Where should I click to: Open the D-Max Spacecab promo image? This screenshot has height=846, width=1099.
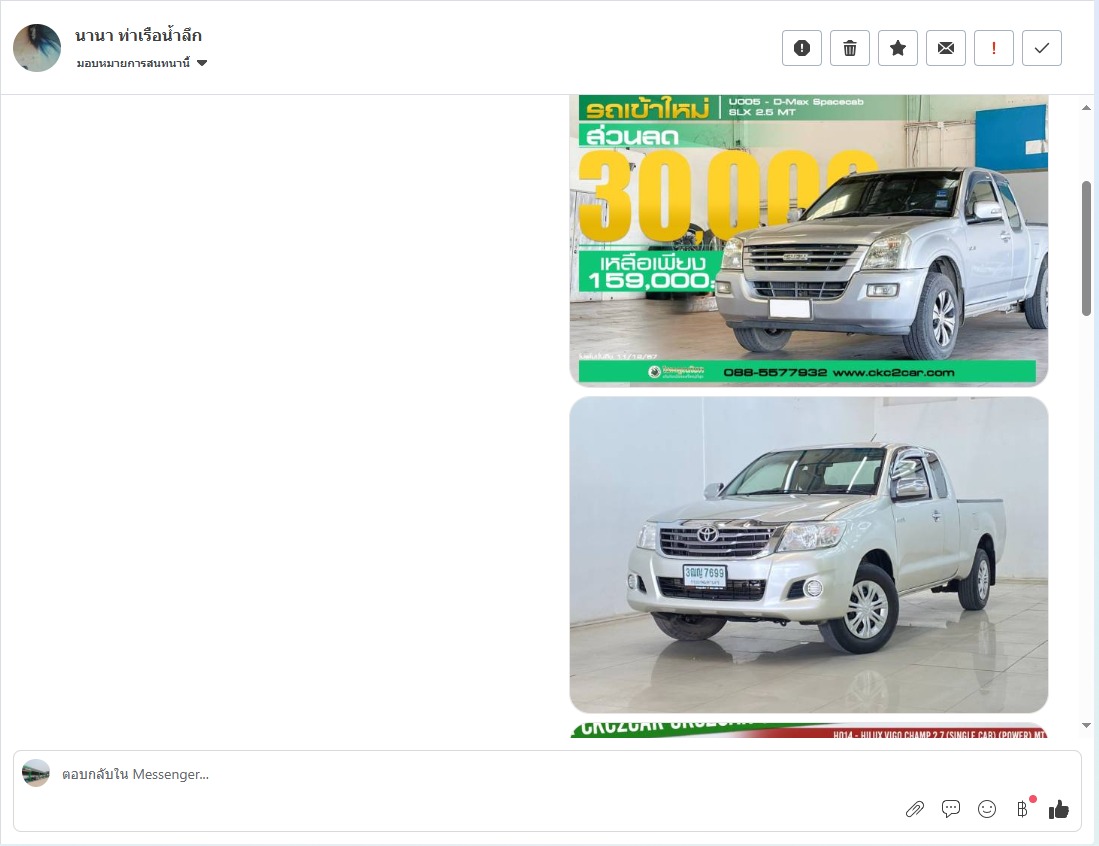[x=809, y=240]
